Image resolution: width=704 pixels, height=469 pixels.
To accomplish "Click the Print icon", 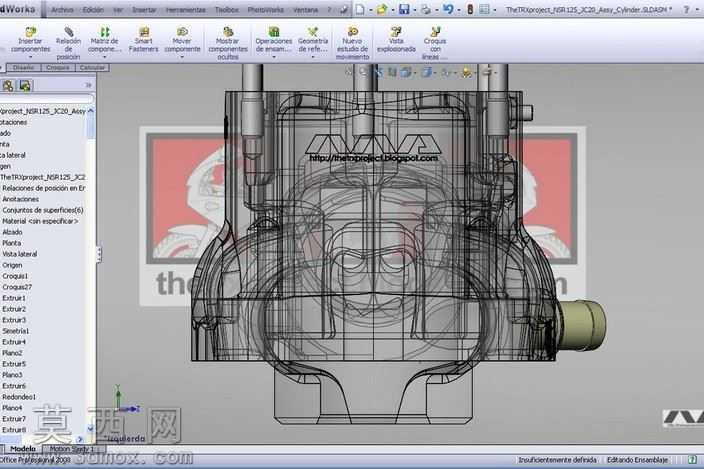I will pyautogui.click(x=426, y=9).
